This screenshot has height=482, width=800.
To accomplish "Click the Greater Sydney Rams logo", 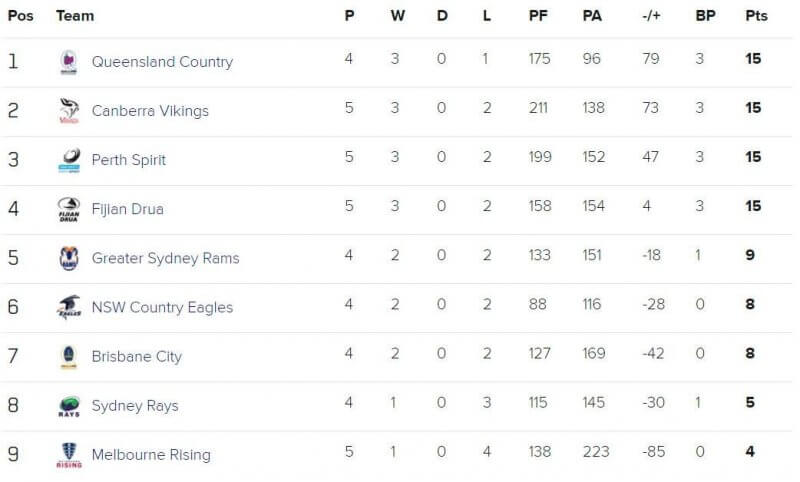I will point(69,258).
